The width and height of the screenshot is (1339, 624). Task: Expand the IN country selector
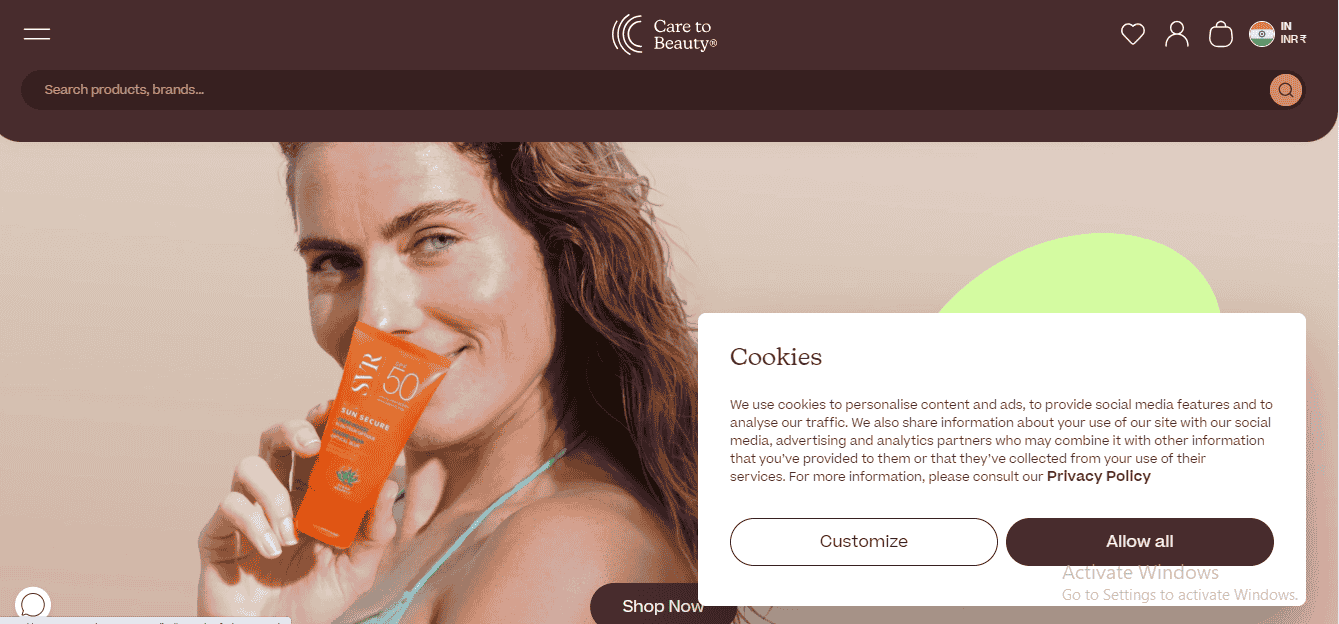pos(1286,26)
